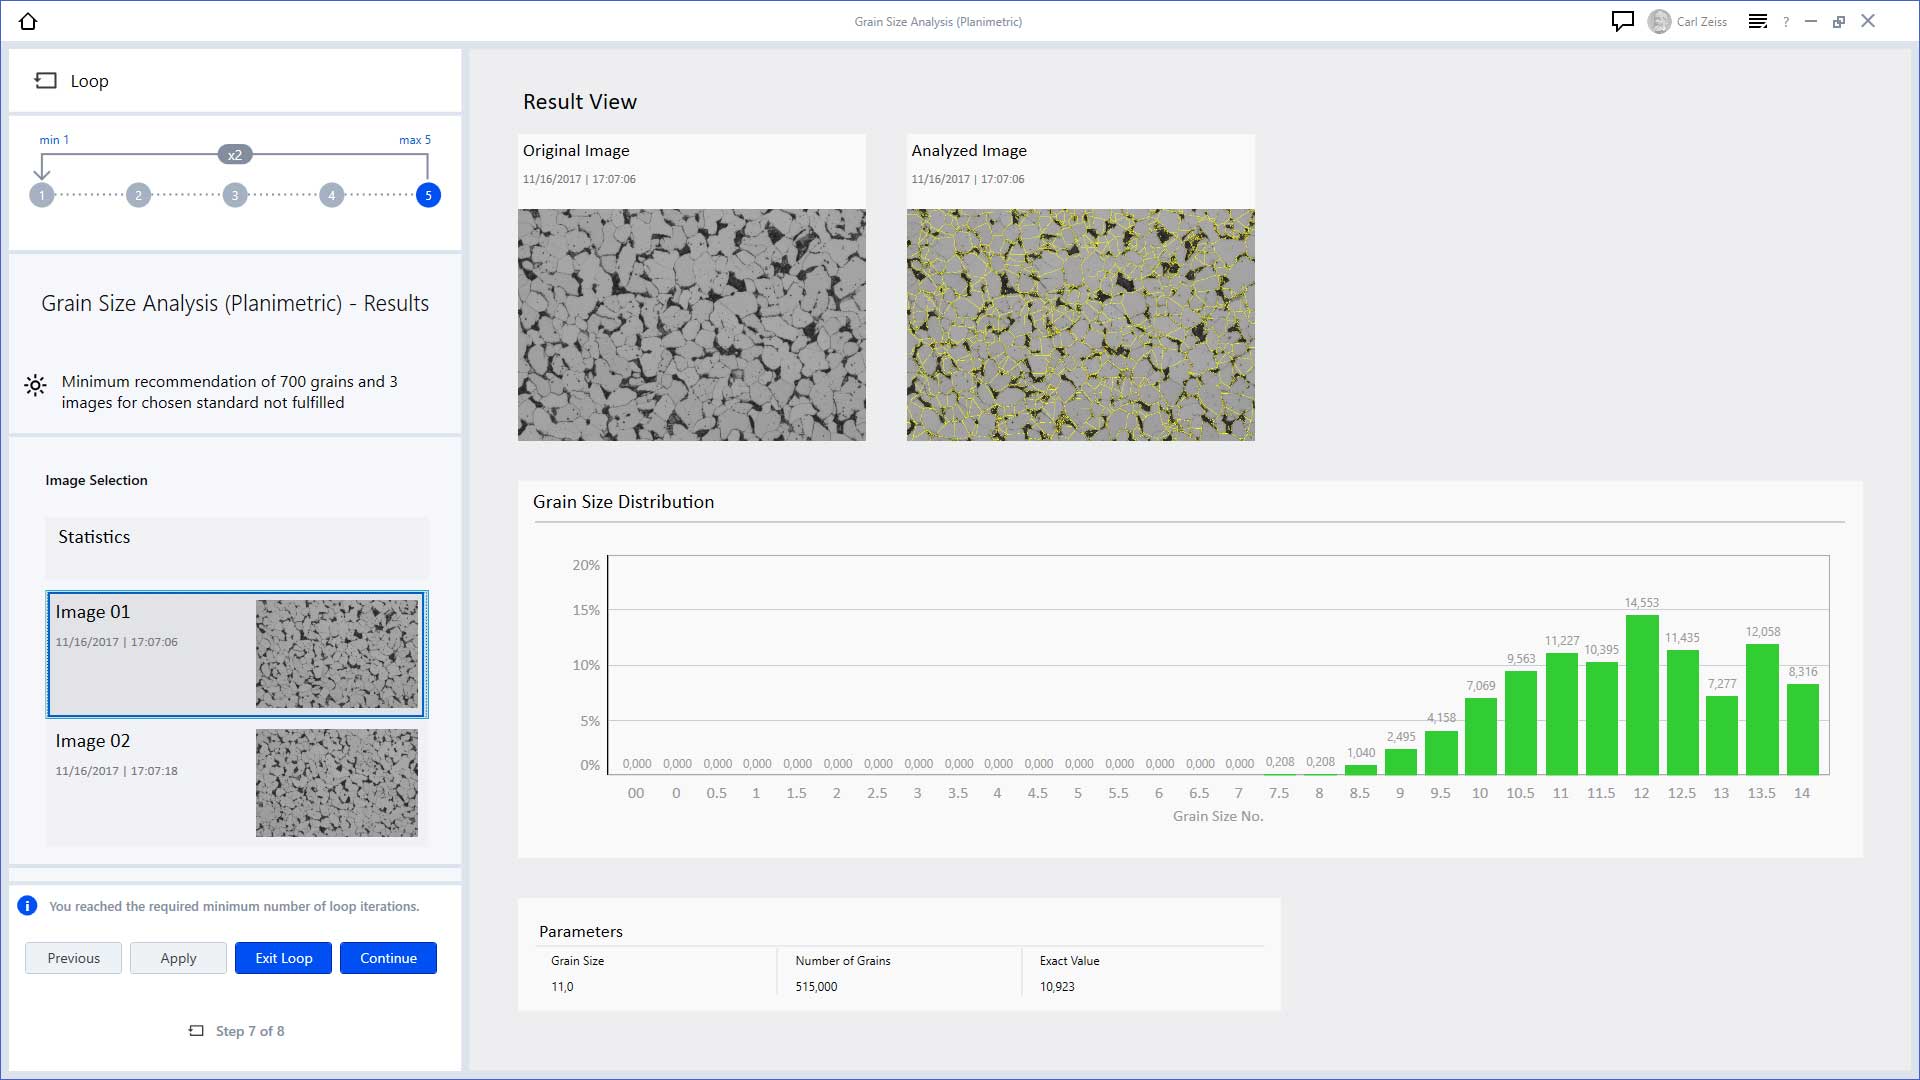Screen dimensions: 1920x1080
Task: Click Apply button in workflow panel
Action: (178, 957)
